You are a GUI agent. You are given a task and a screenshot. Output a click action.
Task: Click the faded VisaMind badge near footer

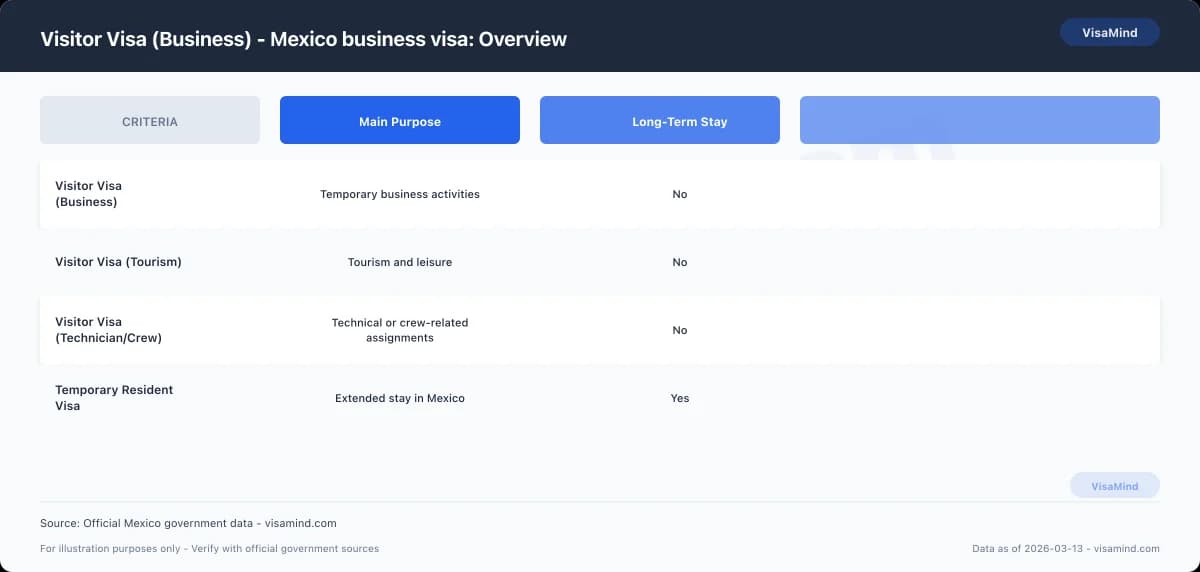point(1115,486)
